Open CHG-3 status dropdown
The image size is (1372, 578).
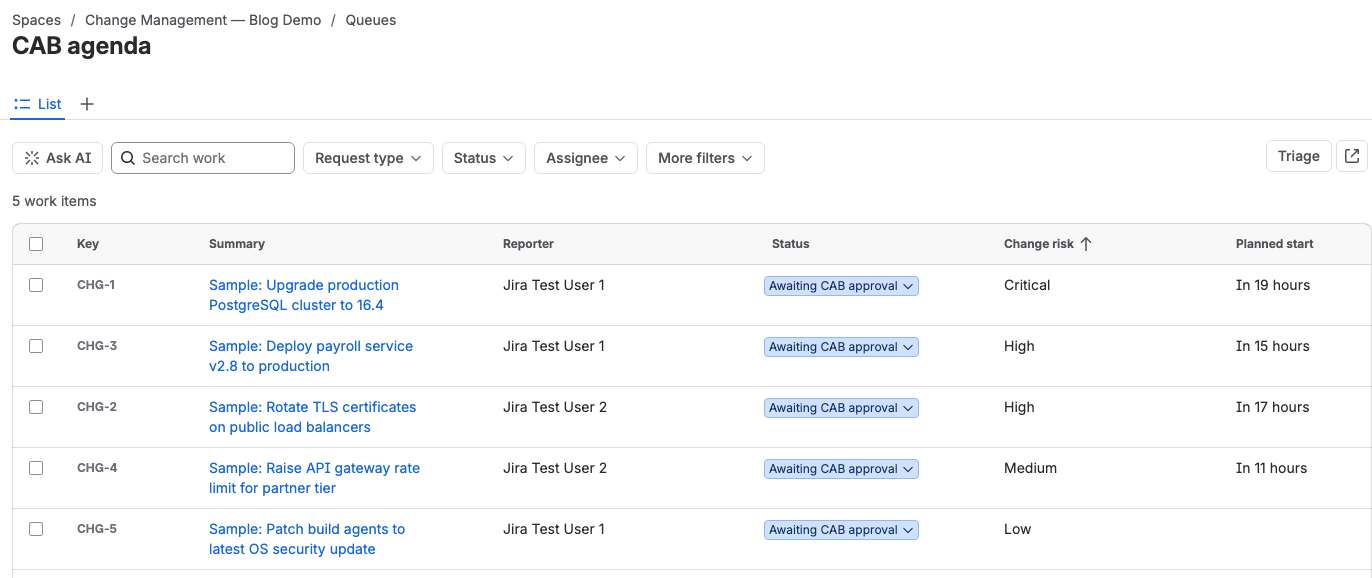[841, 347]
